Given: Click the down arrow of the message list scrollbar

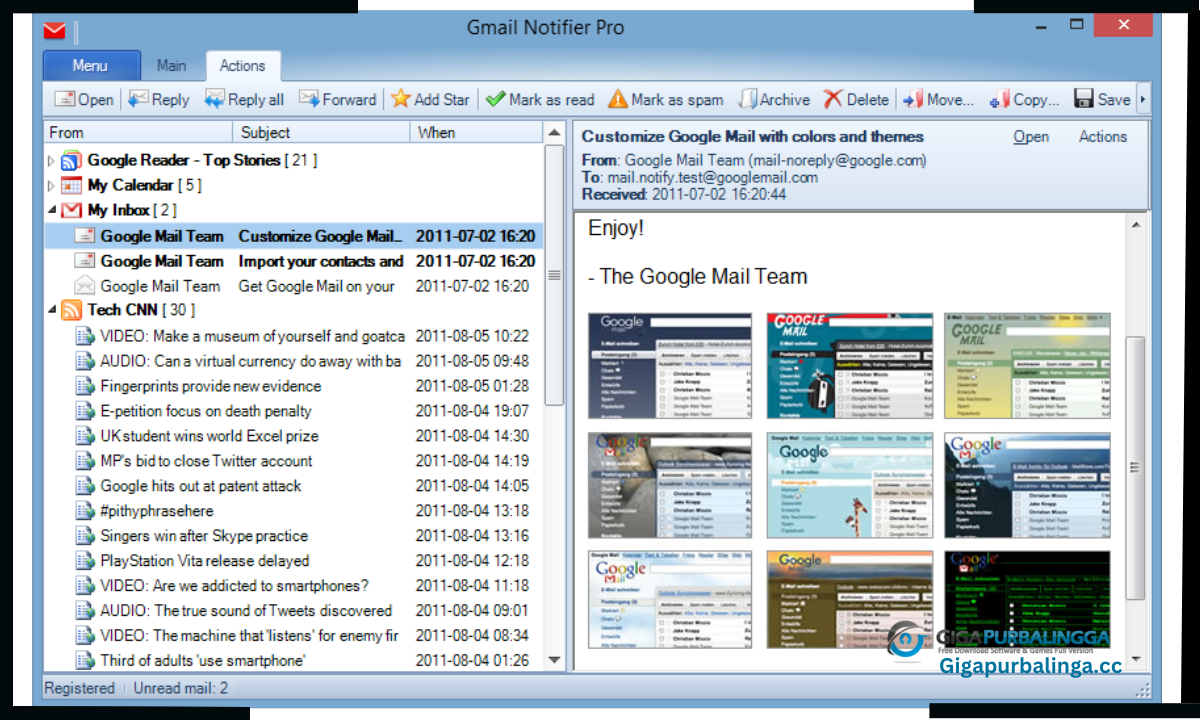Looking at the screenshot, I should tap(554, 660).
